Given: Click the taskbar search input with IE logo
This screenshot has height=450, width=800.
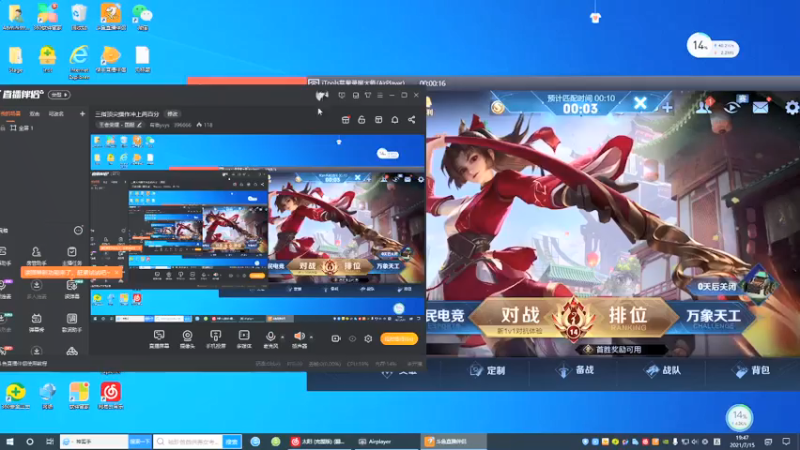Looking at the screenshot, I should tap(94, 441).
